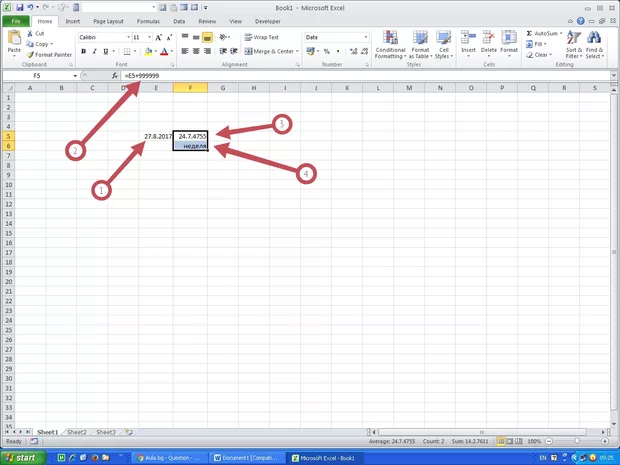
Task: Click the column G header
Action: (223, 88)
